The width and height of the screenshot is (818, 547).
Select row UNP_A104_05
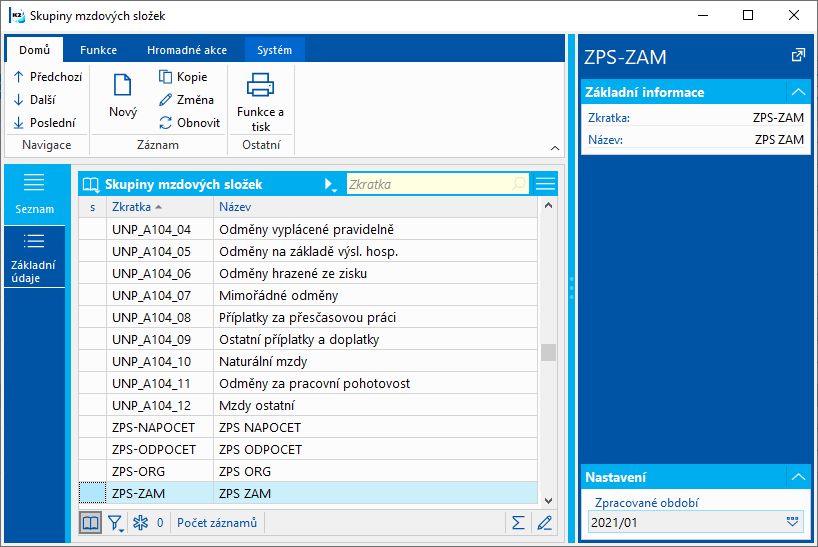tap(308, 251)
